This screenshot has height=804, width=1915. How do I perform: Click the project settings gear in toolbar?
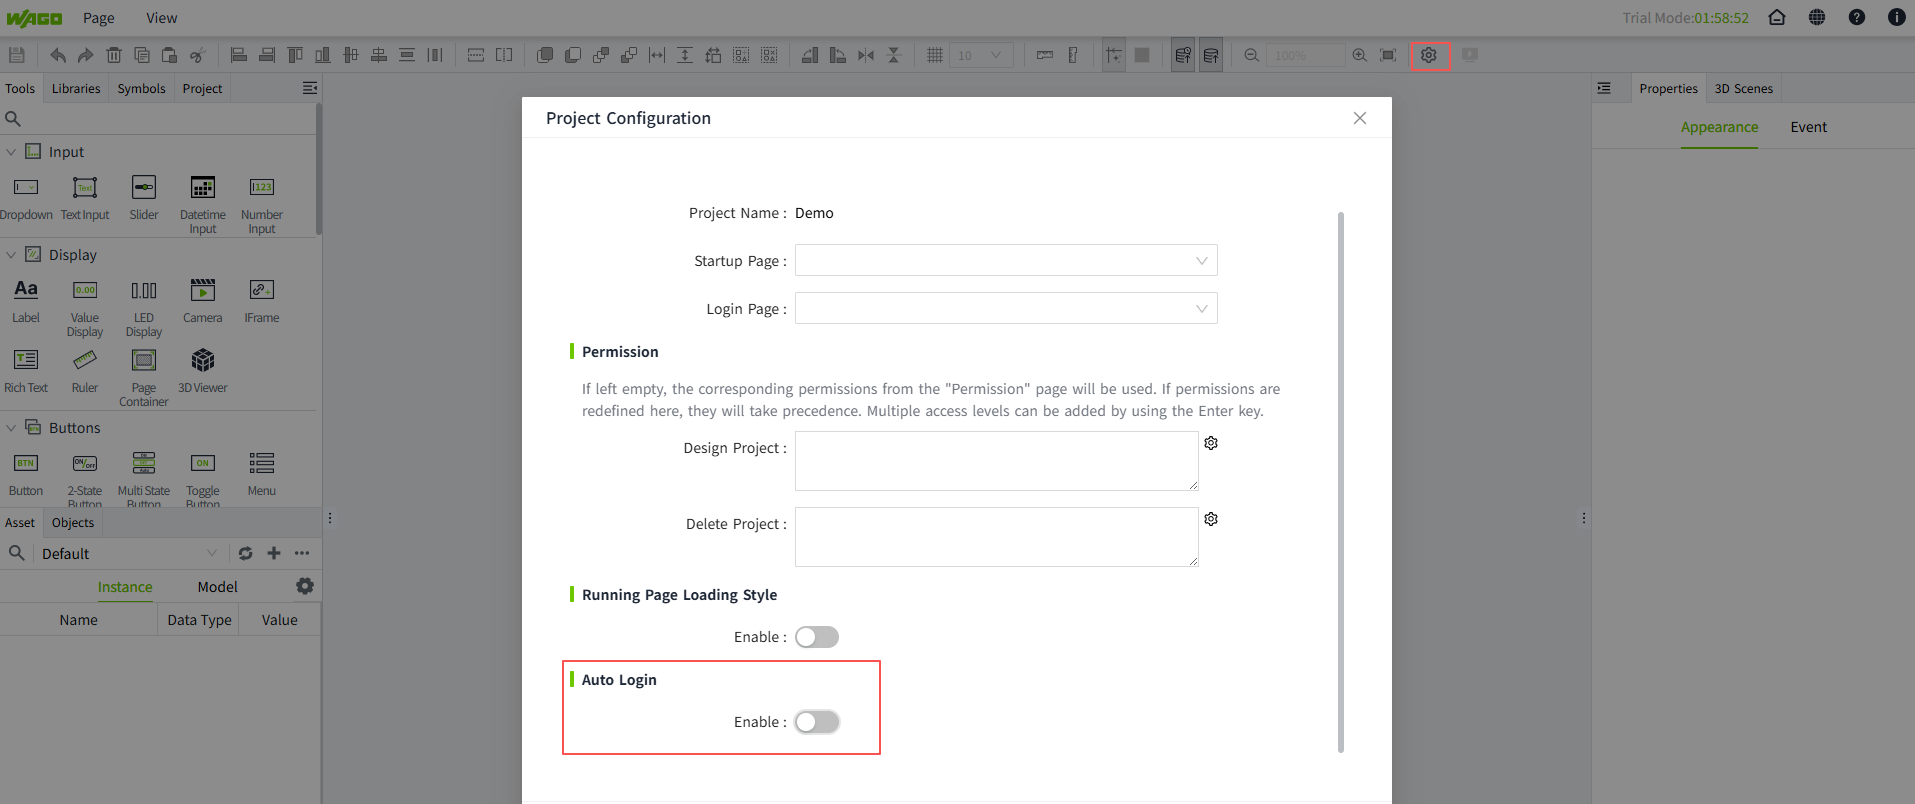click(1429, 55)
